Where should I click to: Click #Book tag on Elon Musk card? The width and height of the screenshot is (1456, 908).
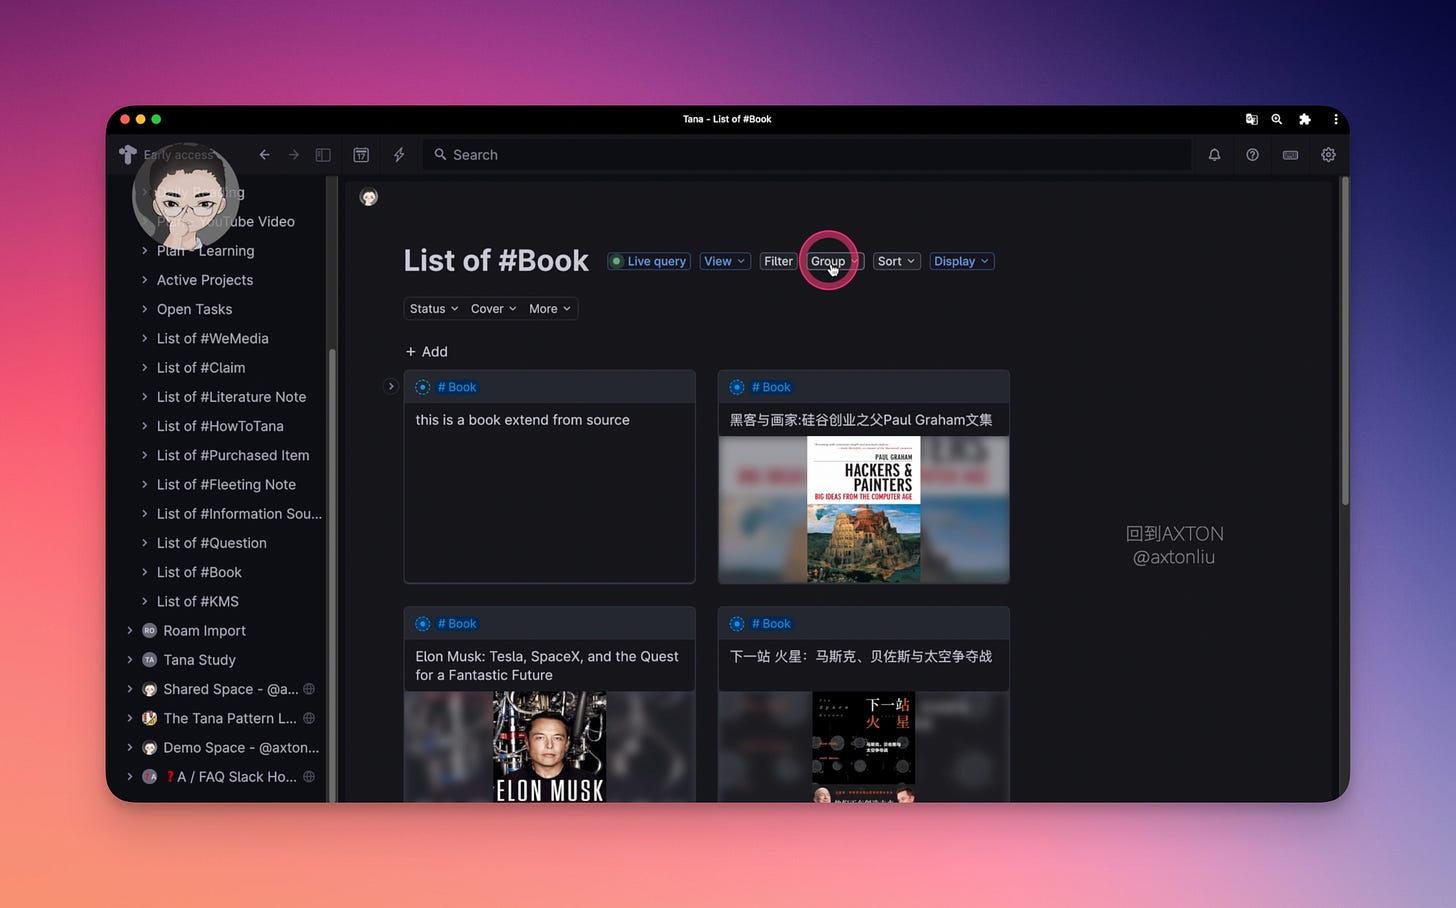pyautogui.click(x=457, y=624)
